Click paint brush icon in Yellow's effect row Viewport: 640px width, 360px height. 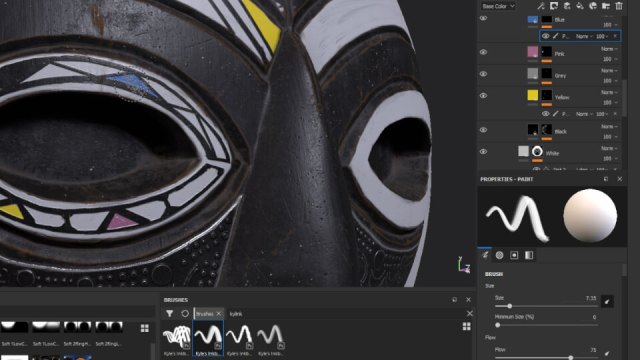pos(556,114)
